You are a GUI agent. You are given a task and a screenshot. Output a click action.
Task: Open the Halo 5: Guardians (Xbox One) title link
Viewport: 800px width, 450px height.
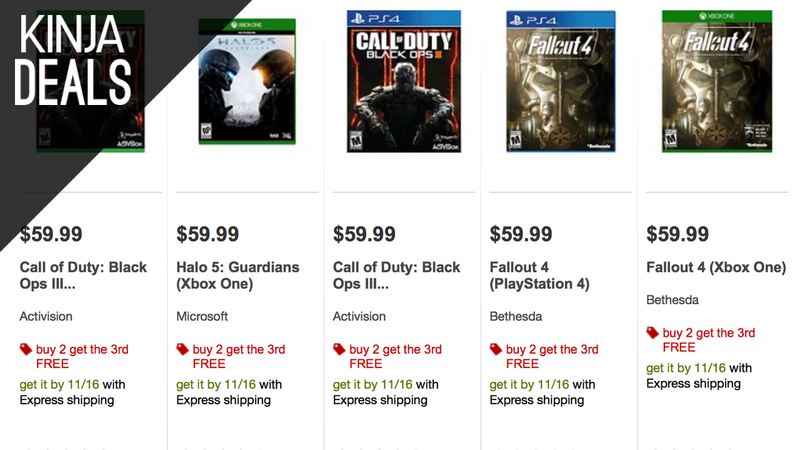pos(238,276)
